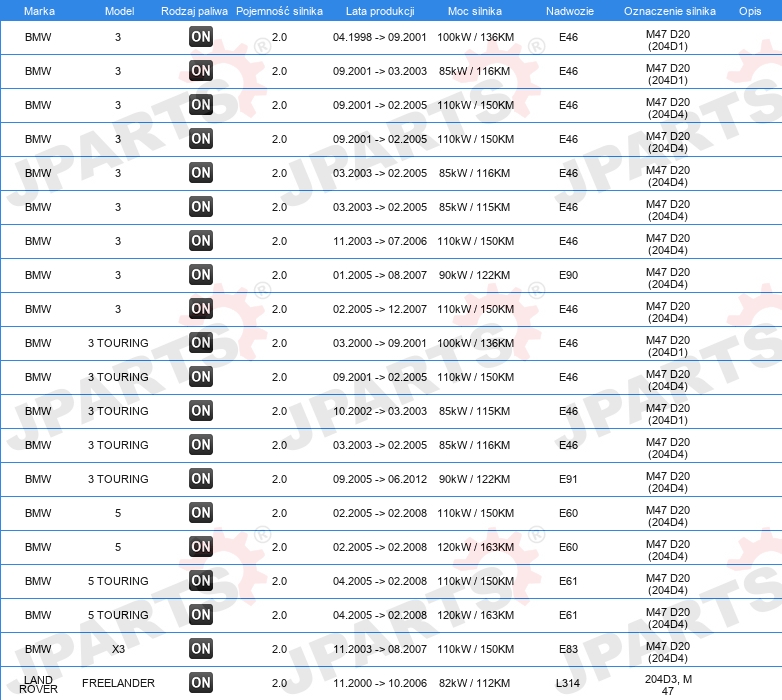This screenshot has width=782, height=700.
Task: Click the E83 body code cell
Action: pyautogui.click(x=568, y=649)
